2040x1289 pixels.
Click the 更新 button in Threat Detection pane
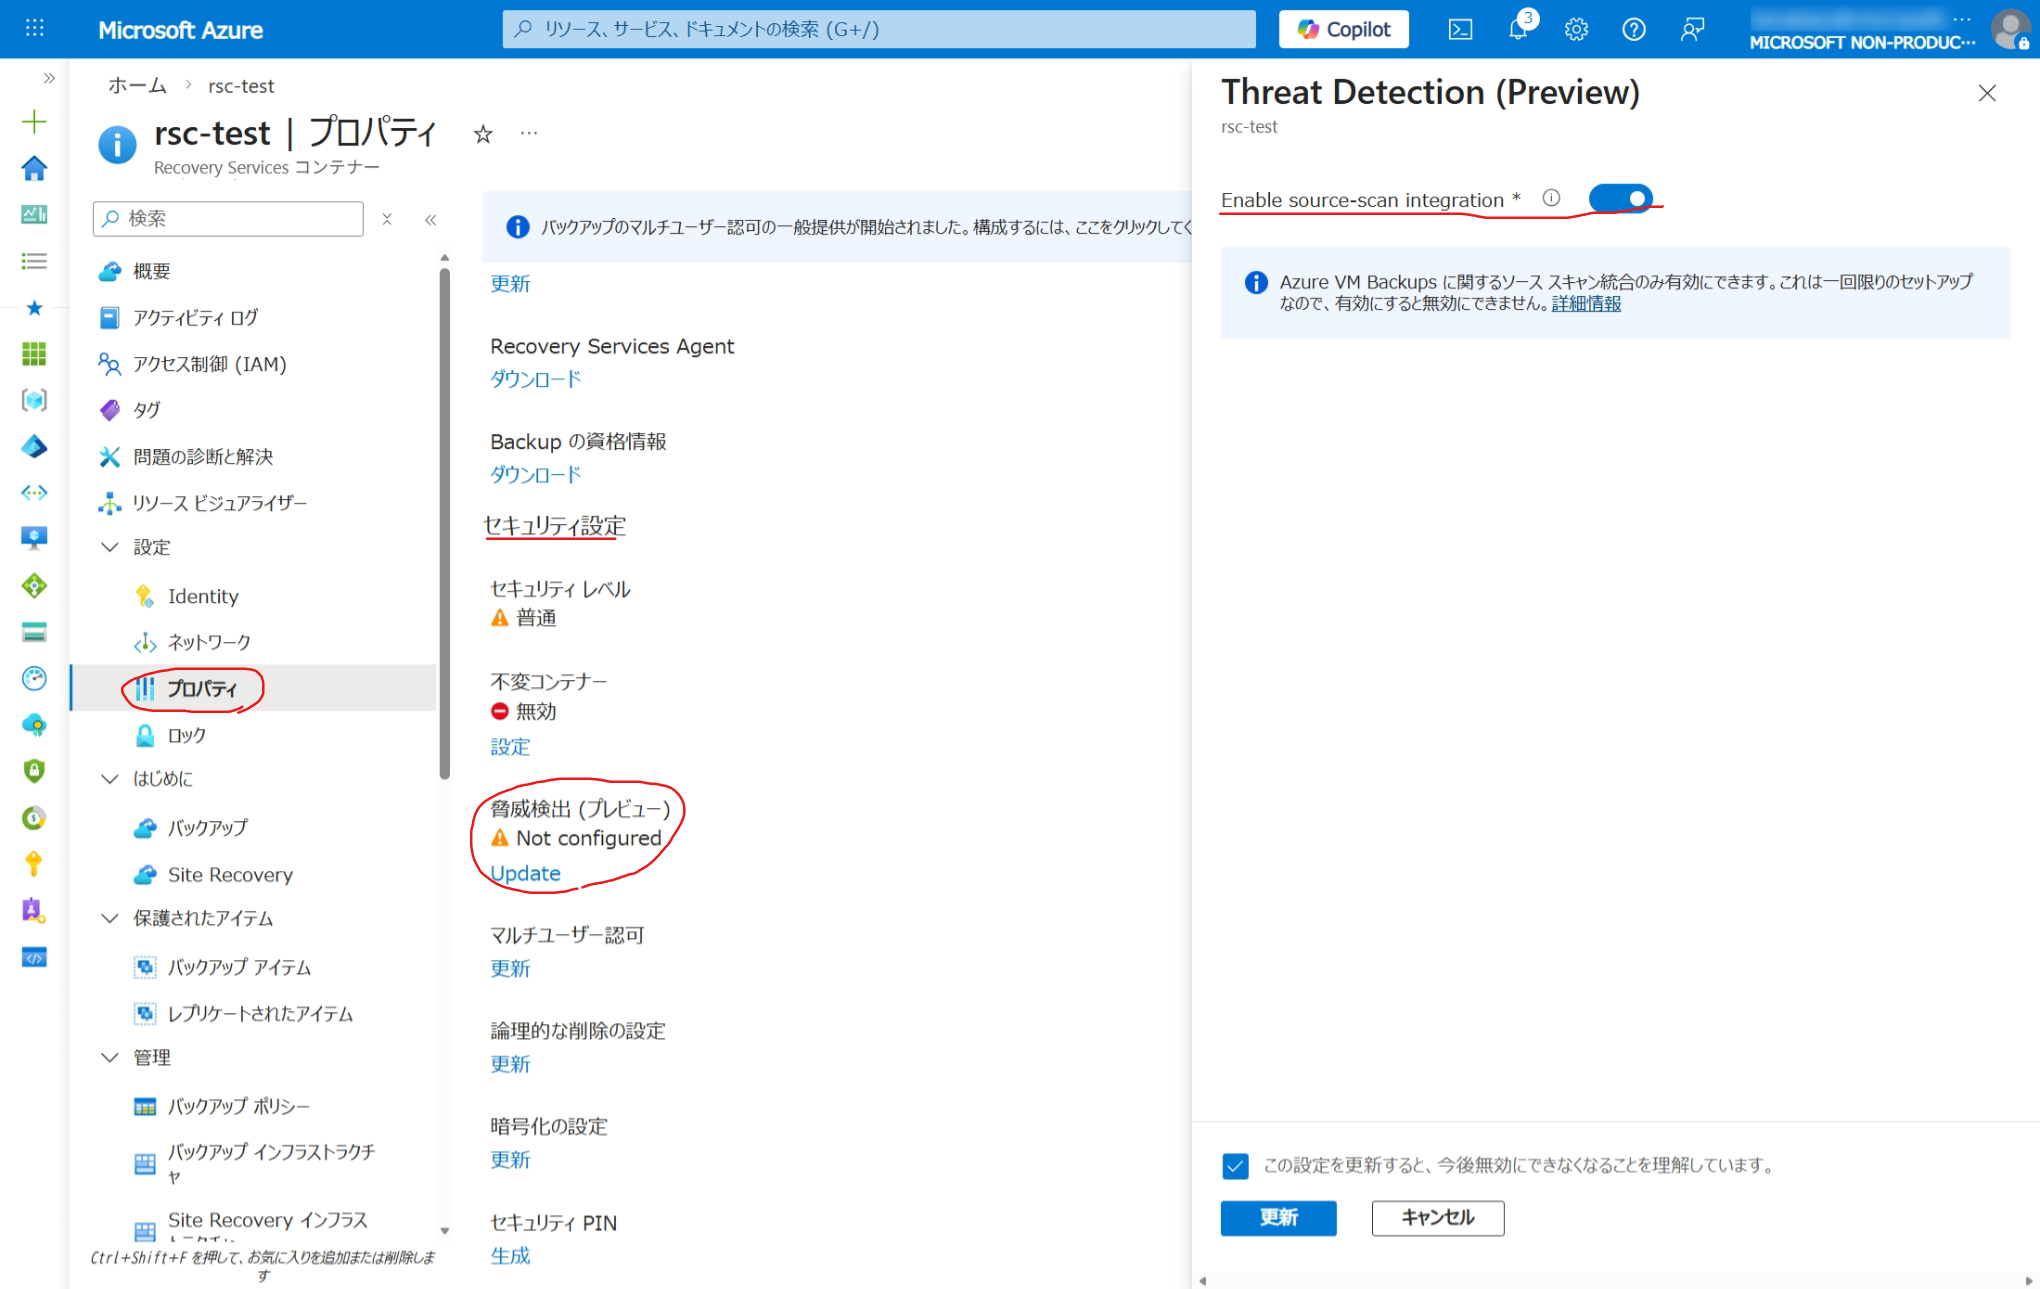point(1278,1218)
